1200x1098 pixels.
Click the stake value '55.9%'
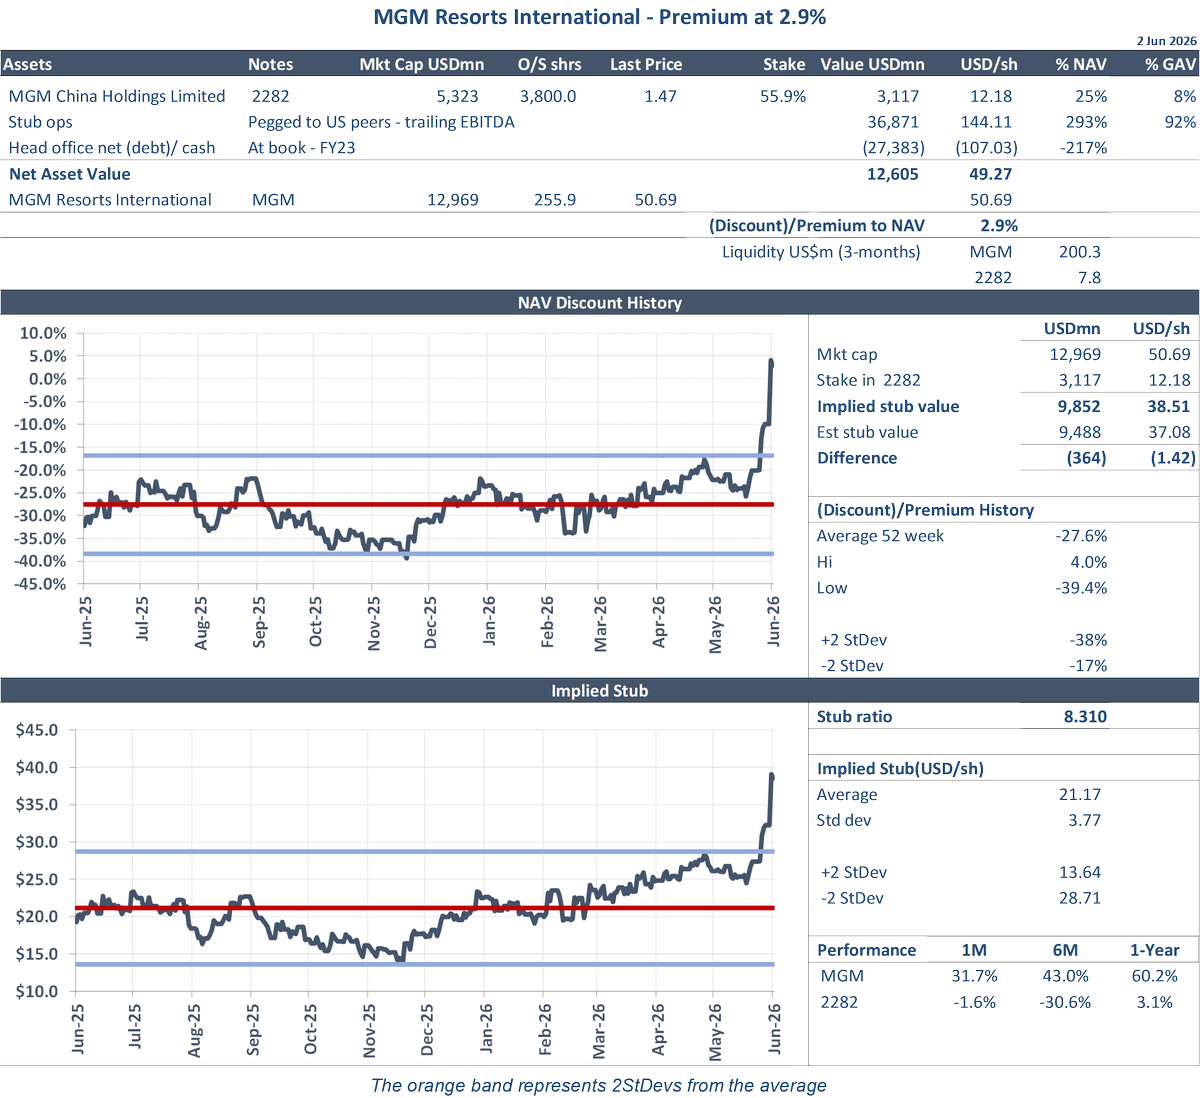[783, 96]
